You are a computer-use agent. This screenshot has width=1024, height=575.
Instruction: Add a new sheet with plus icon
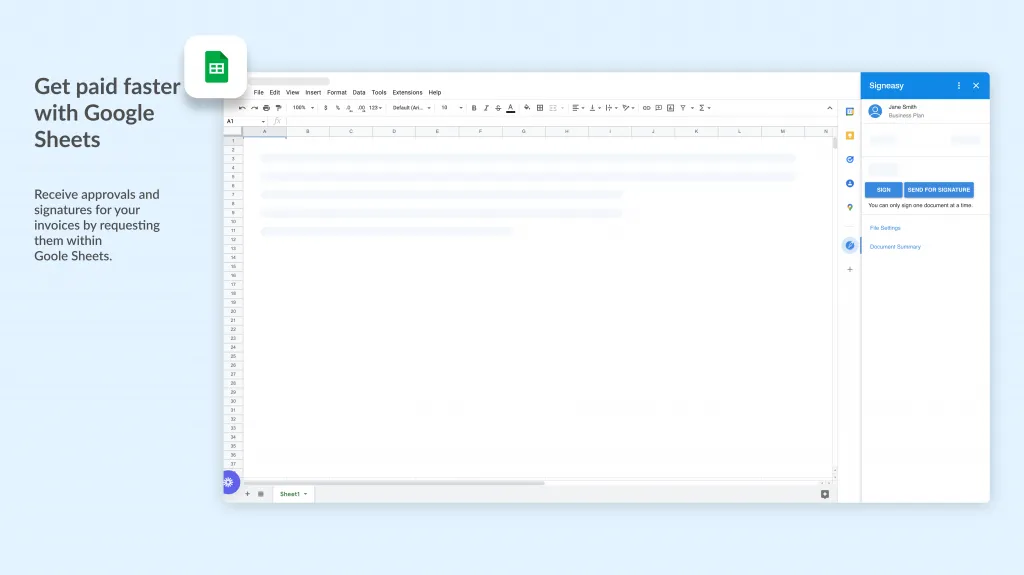click(248, 494)
